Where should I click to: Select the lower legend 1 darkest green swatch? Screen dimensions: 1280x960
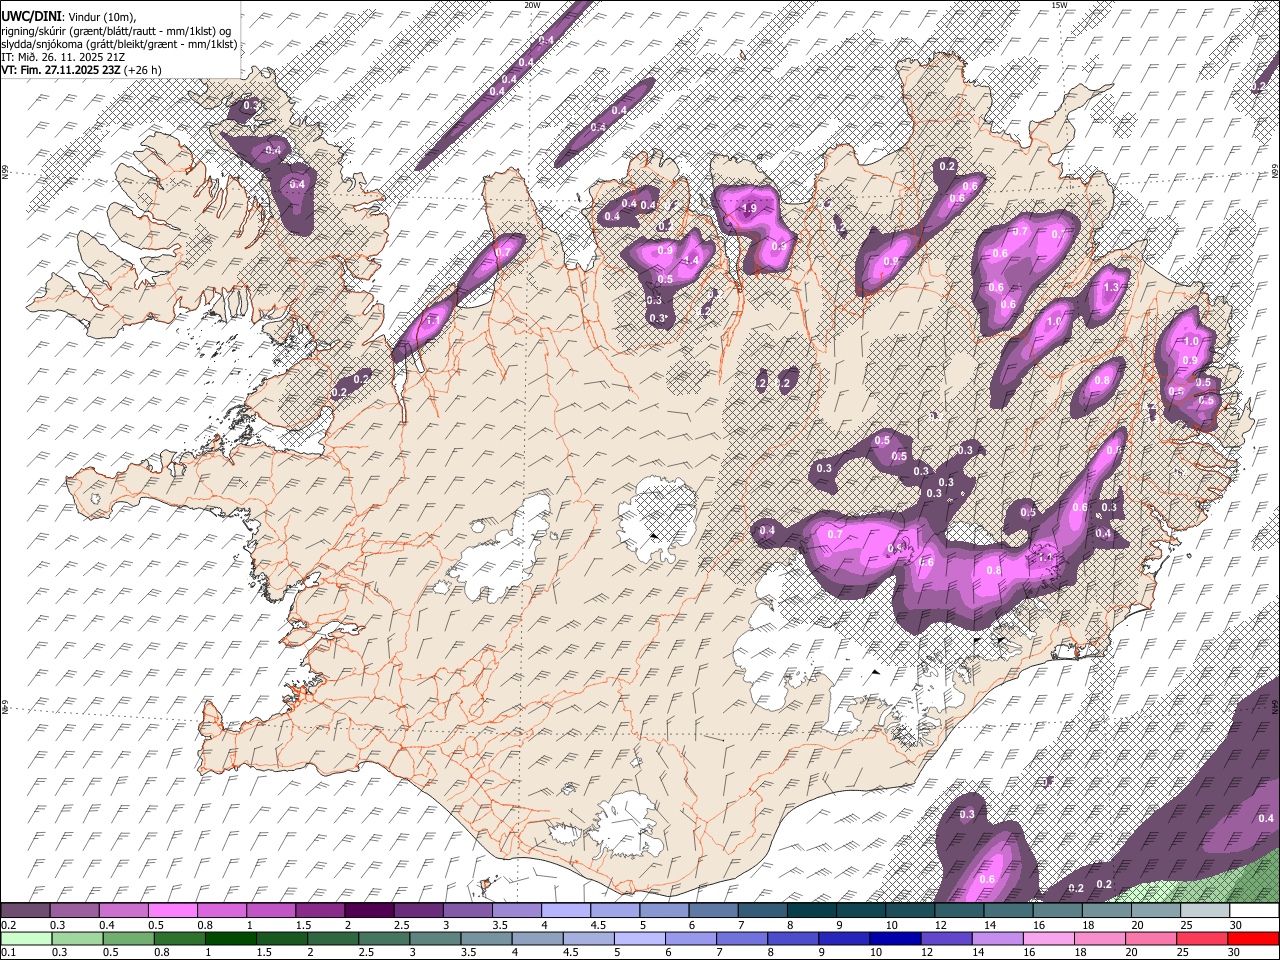pyautogui.click(x=230, y=938)
